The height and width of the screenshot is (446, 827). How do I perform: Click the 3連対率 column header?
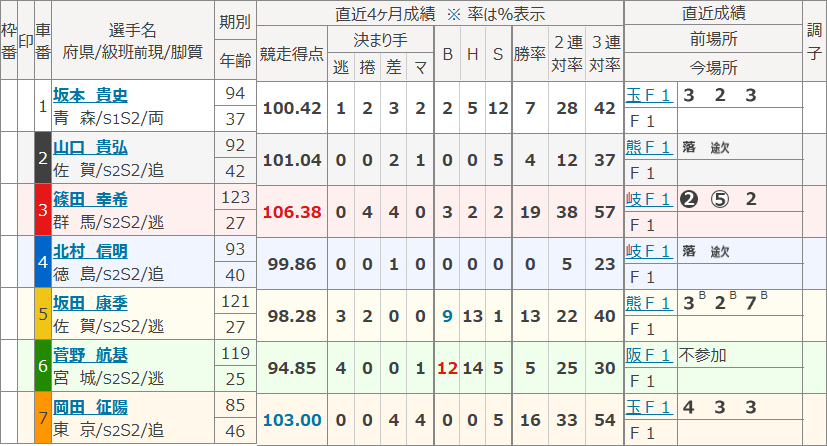[604, 53]
